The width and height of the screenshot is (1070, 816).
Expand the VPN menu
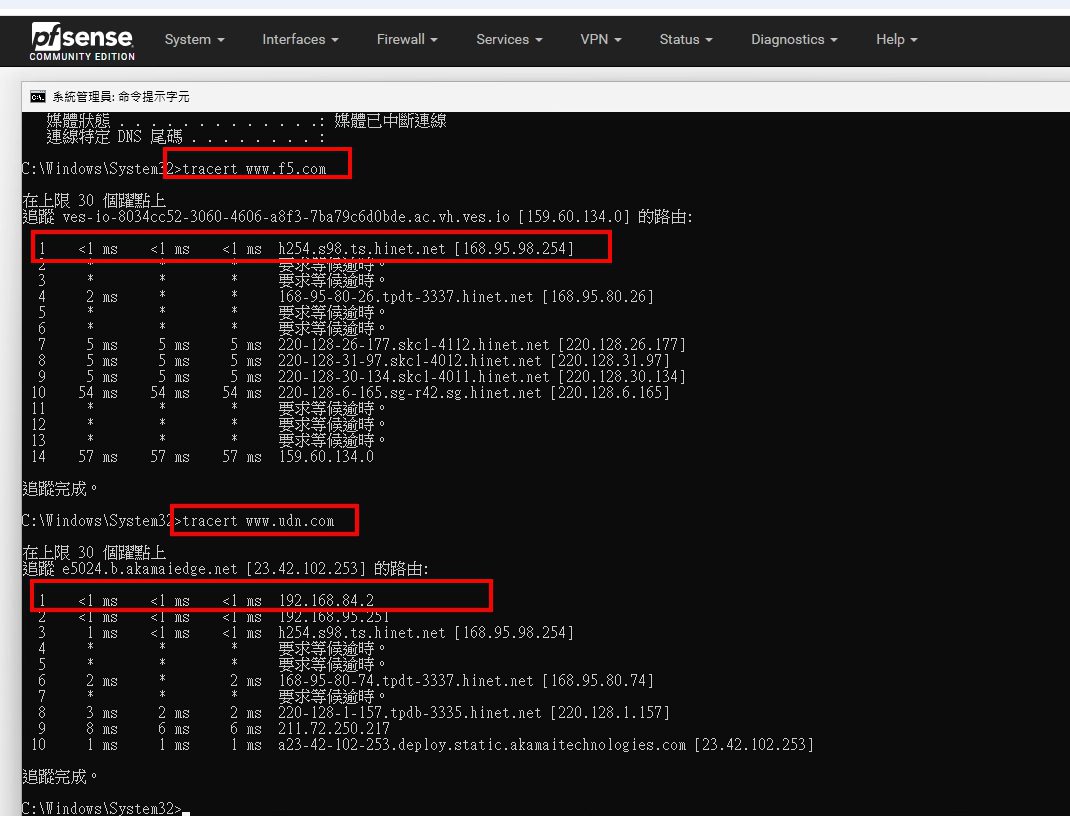600,40
